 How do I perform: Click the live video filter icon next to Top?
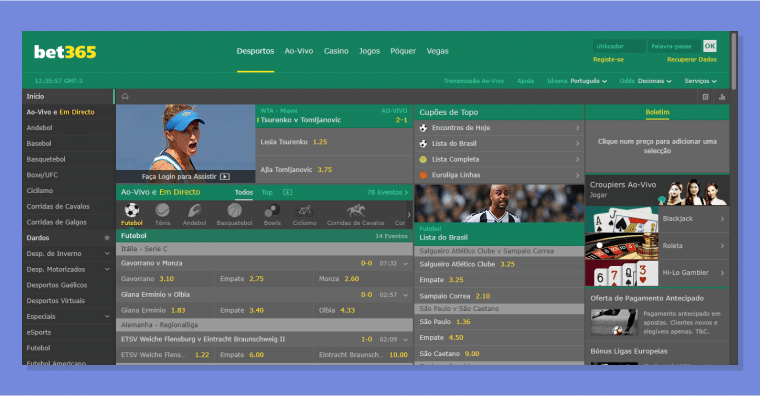tap(287, 192)
